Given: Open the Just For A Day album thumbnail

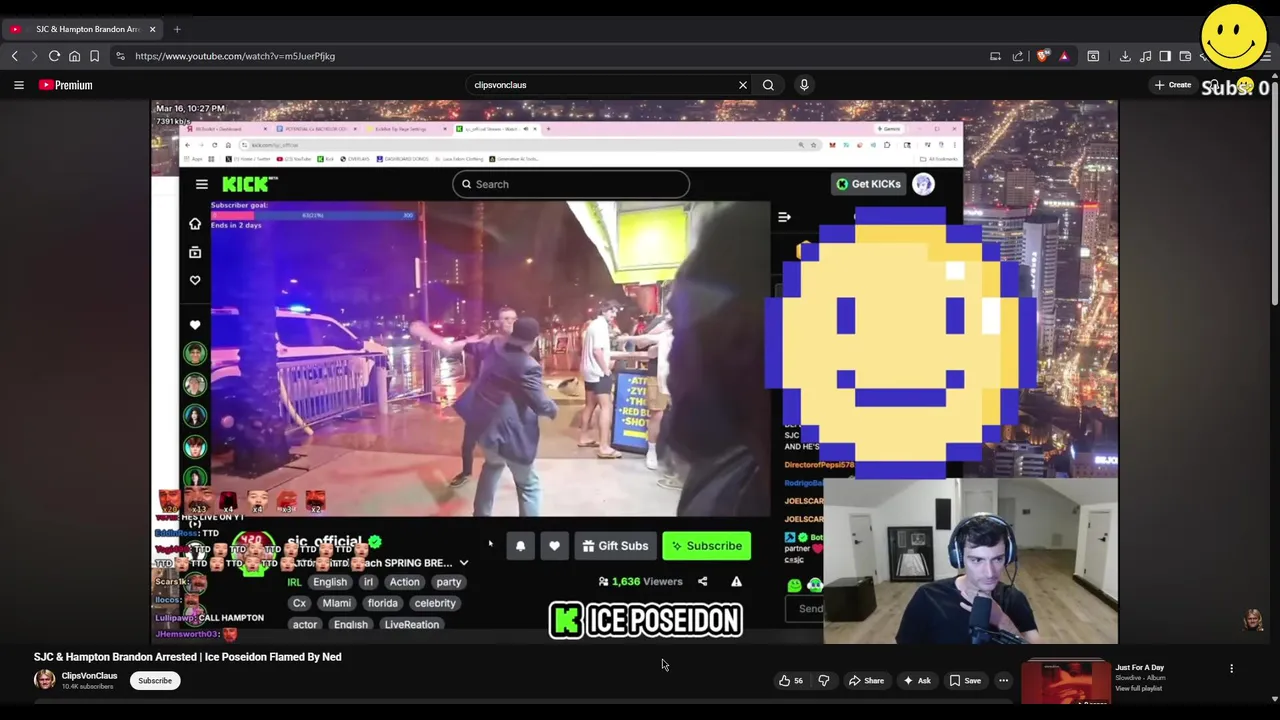Looking at the screenshot, I should (1066, 681).
